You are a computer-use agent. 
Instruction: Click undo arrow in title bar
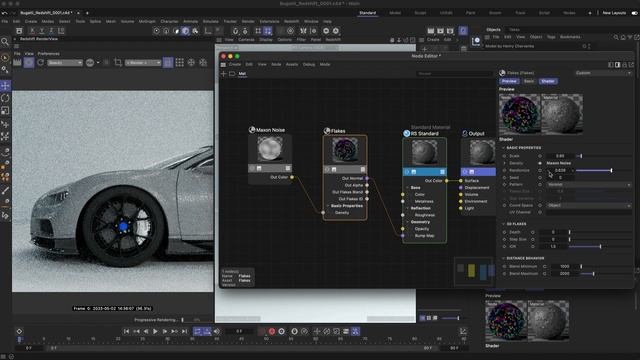[x=4, y=13]
